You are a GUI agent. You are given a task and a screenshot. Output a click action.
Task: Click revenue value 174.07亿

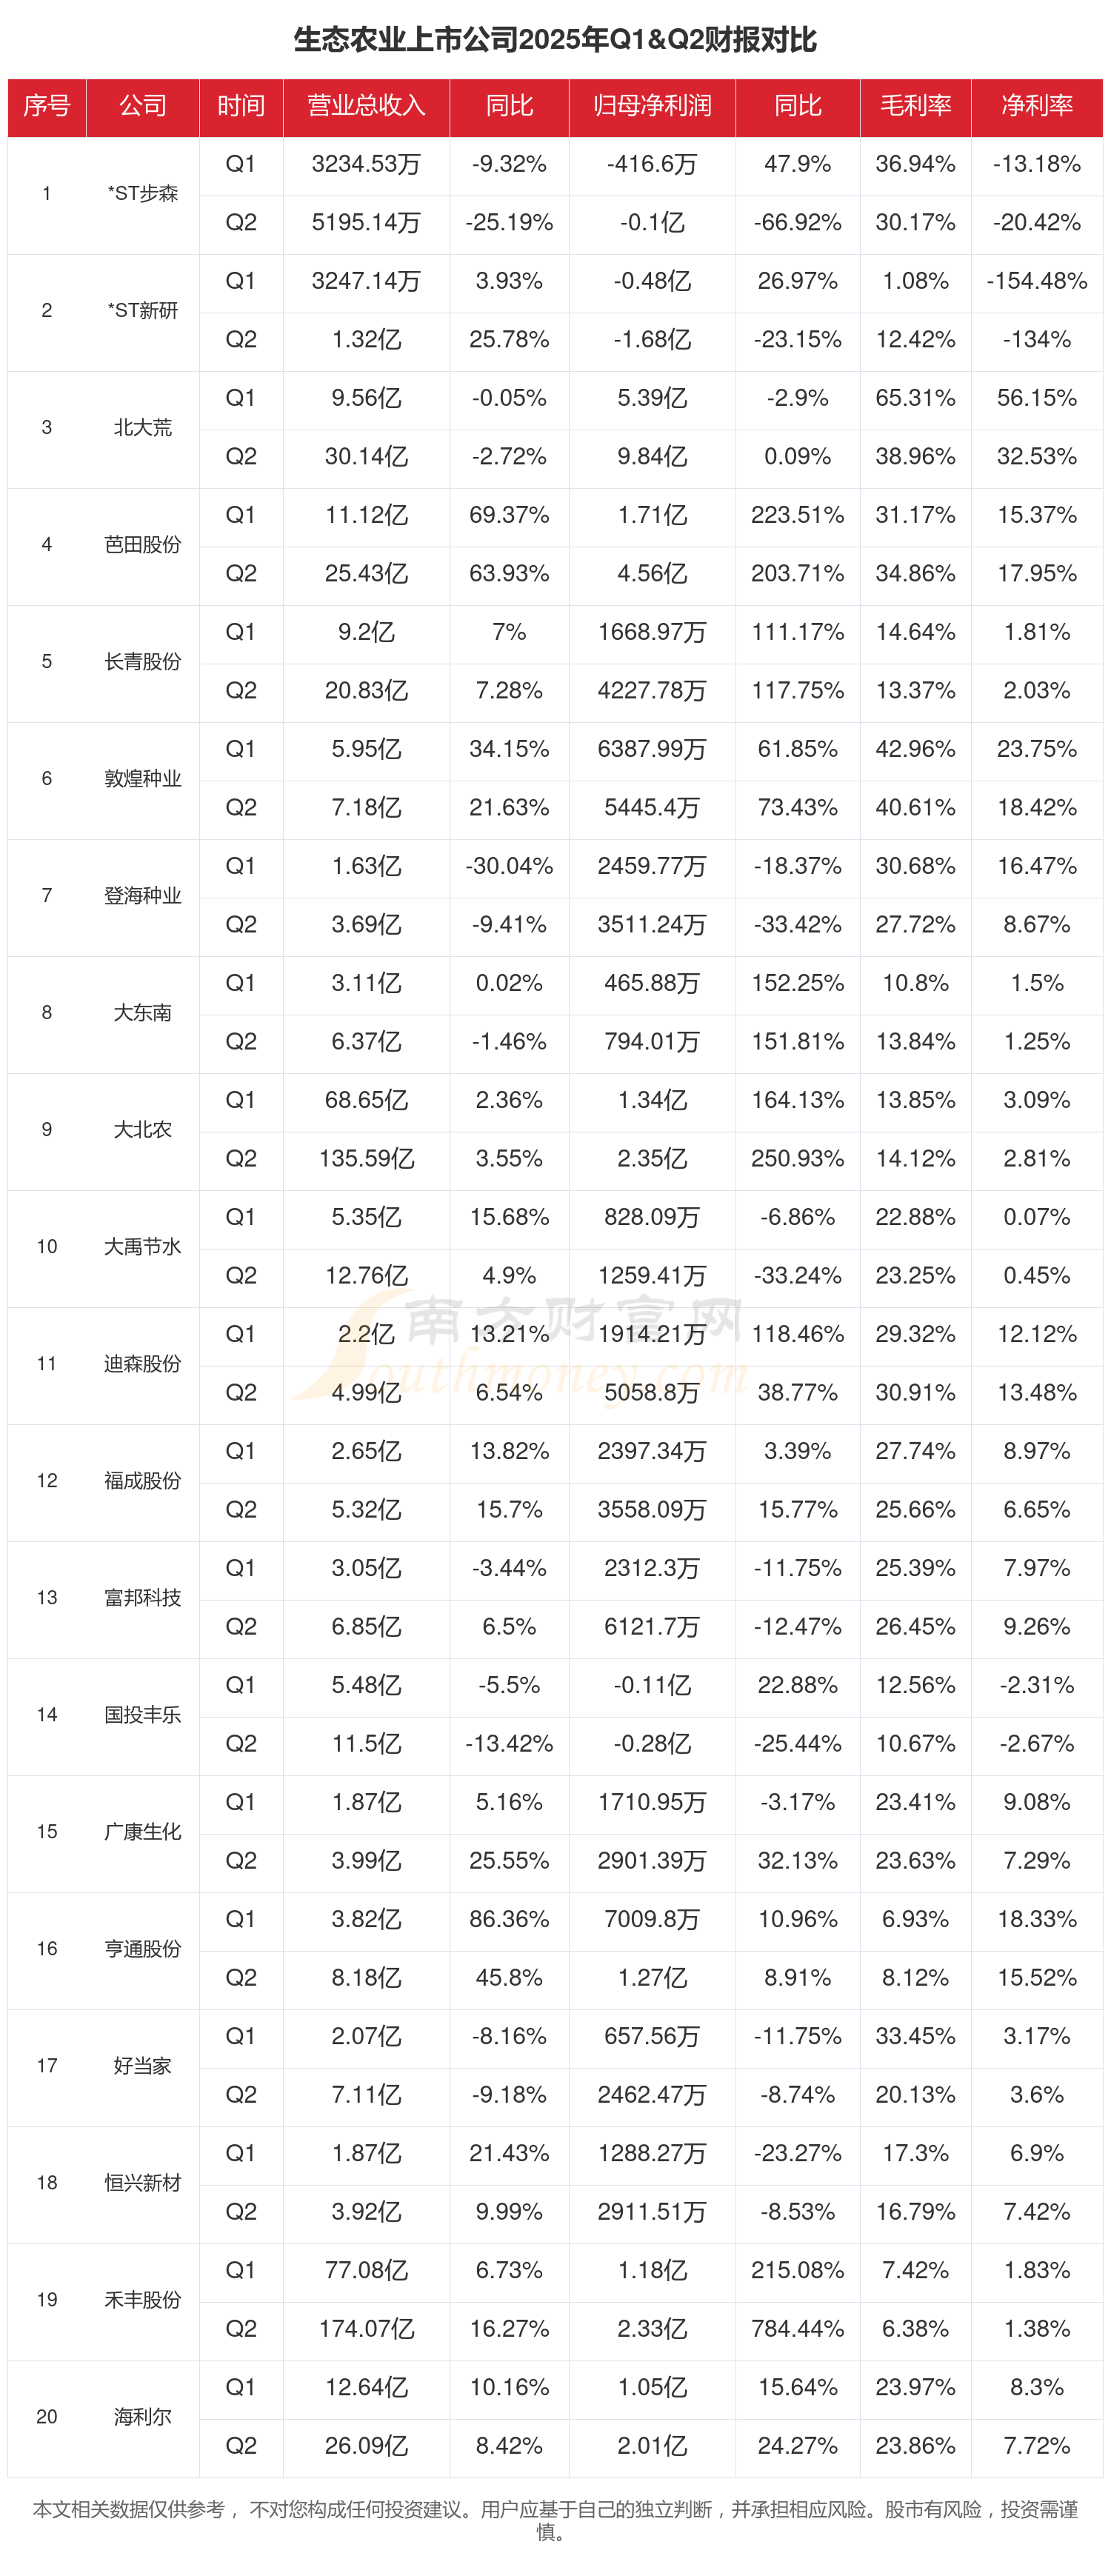click(366, 2329)
